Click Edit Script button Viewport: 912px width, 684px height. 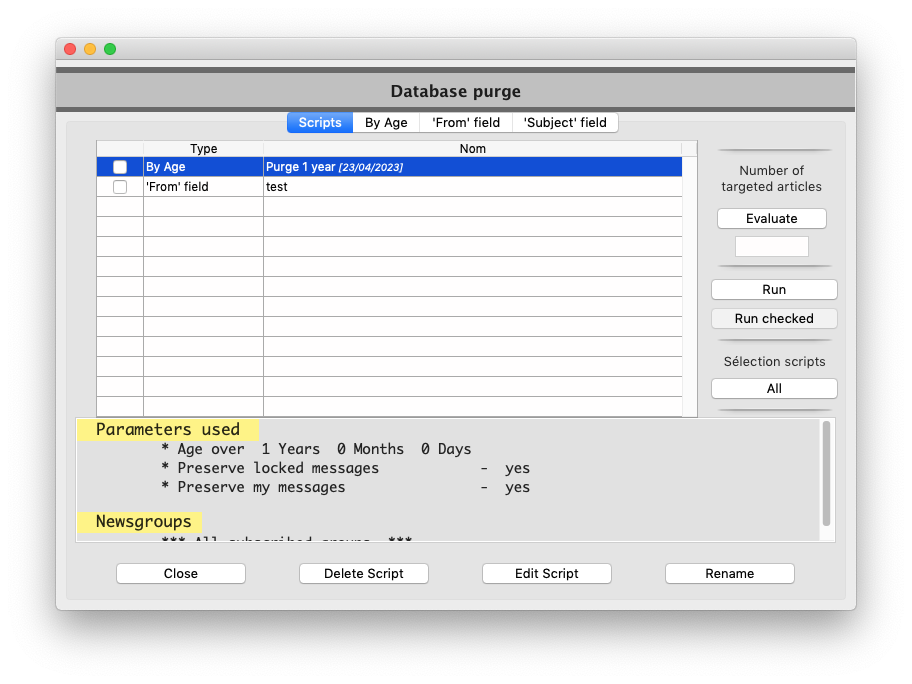click(547, 574)
